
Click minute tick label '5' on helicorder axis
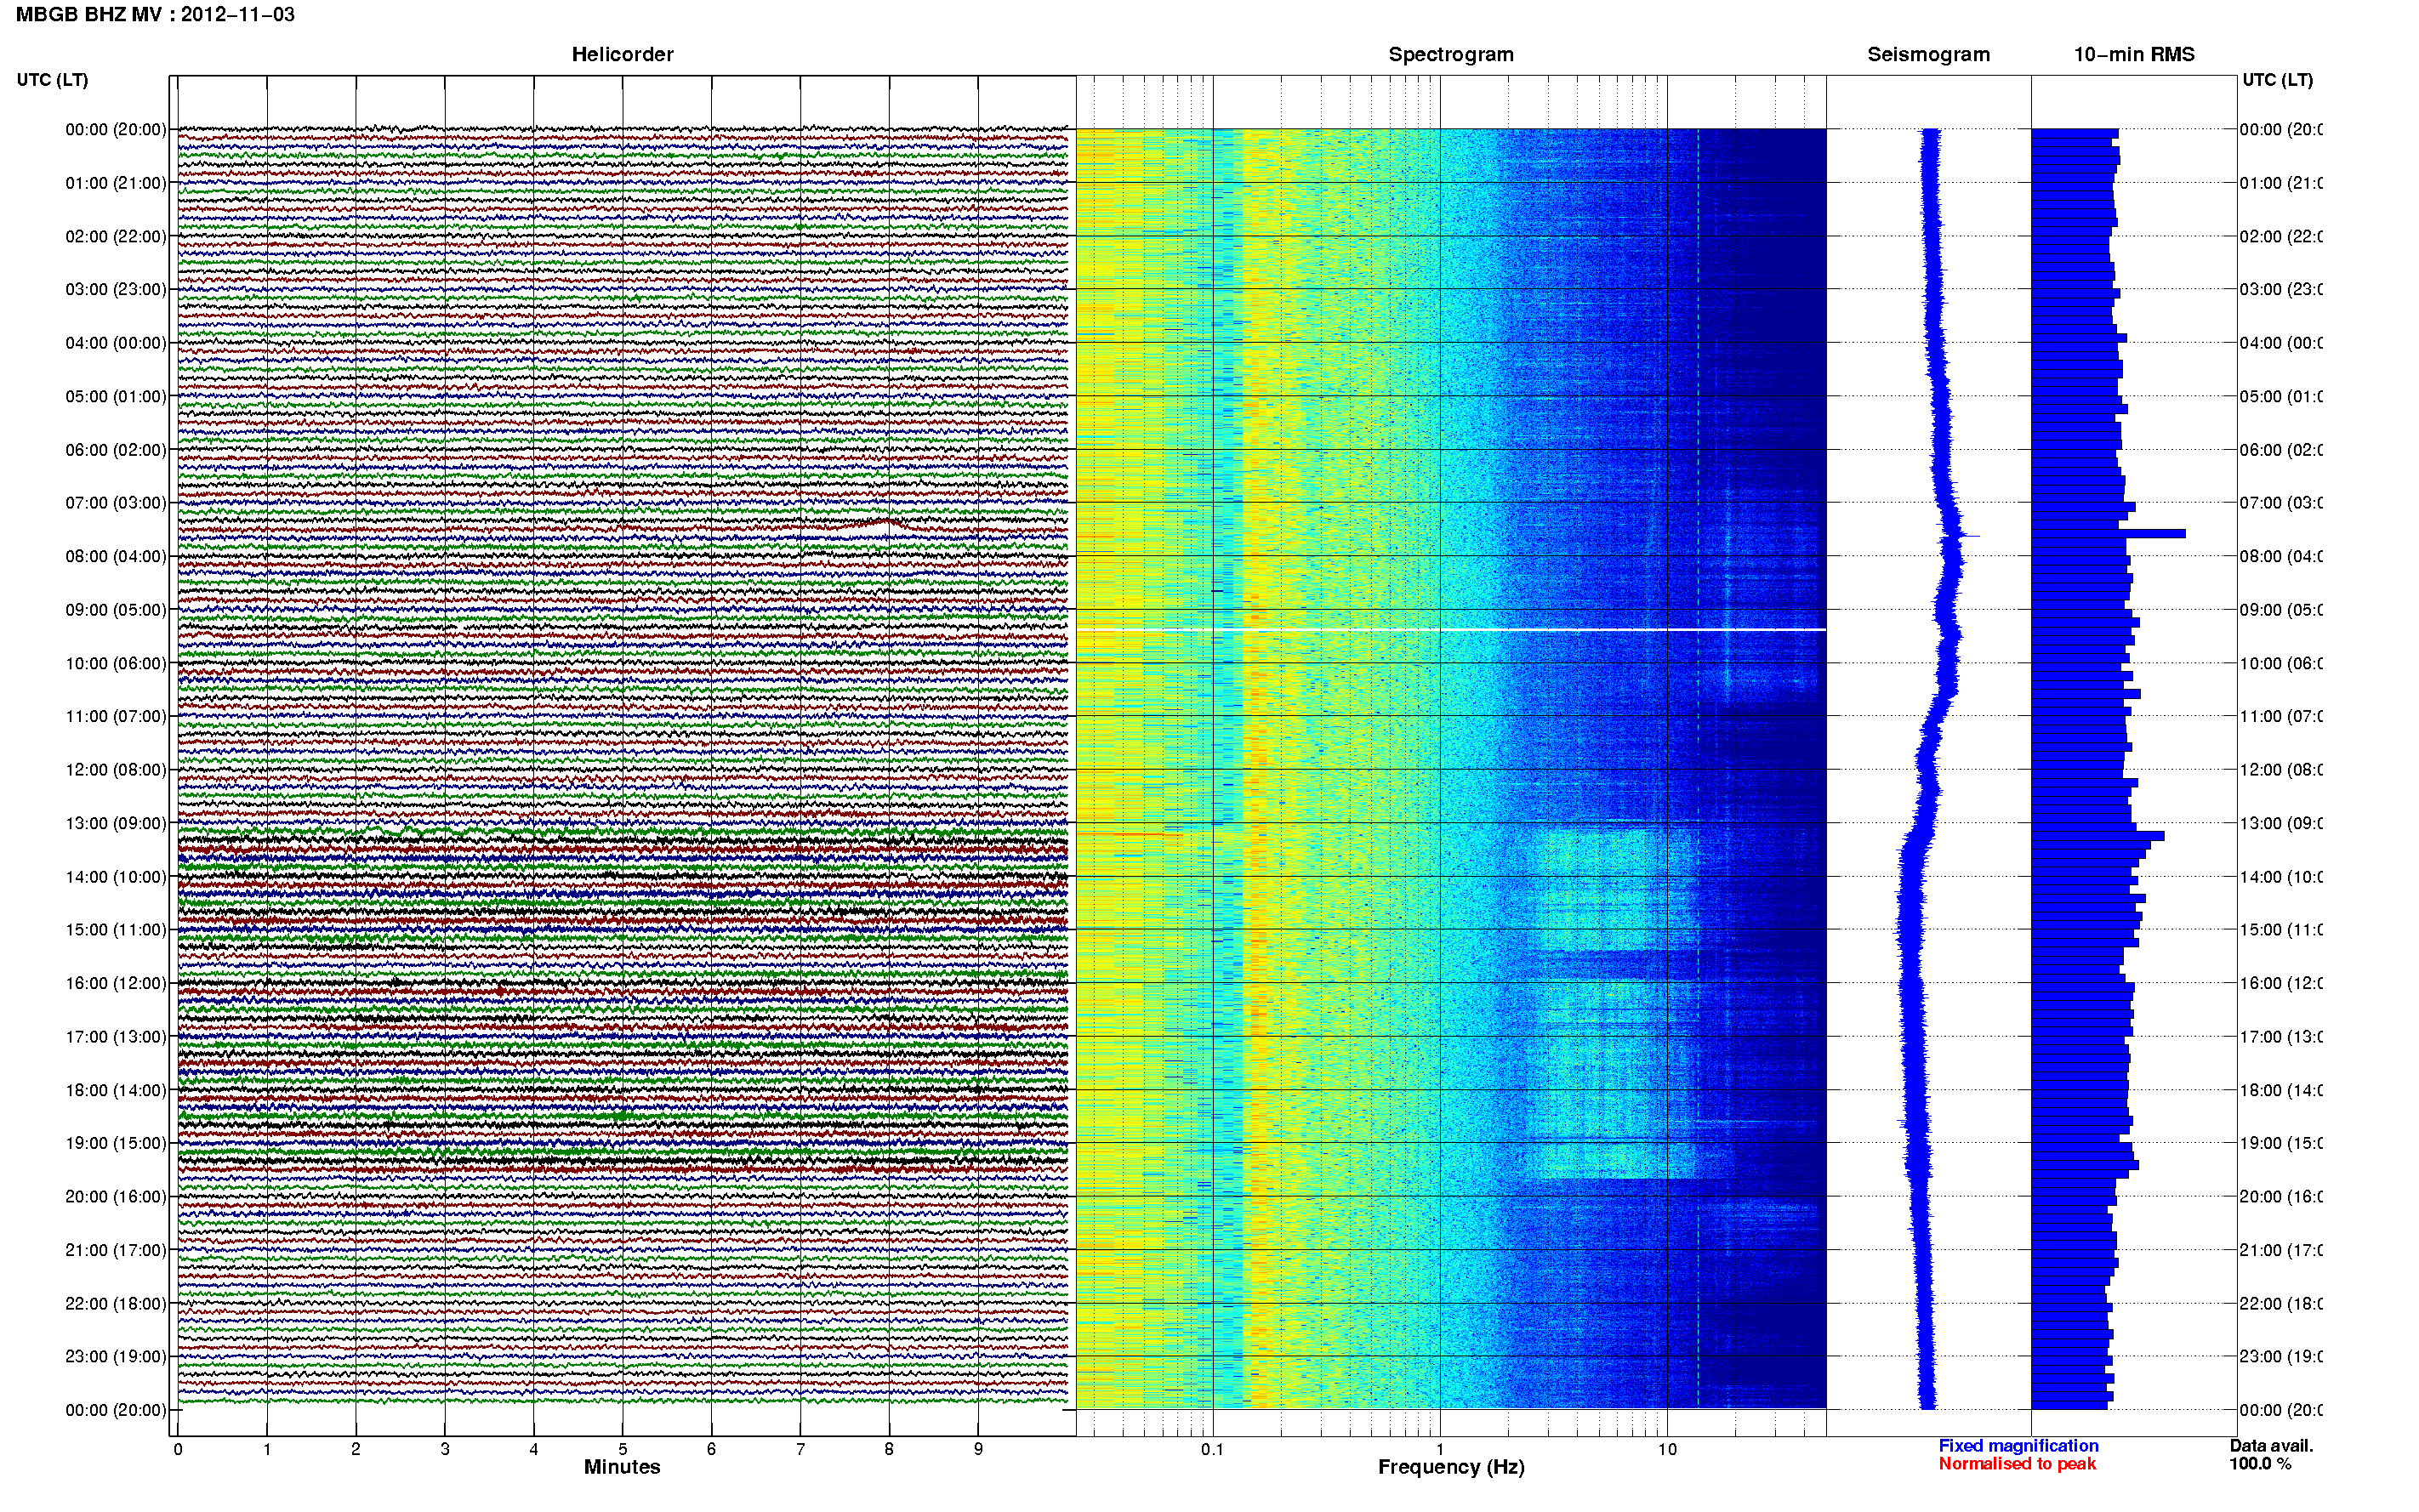pyautogui.click(x=622, y=1449)
